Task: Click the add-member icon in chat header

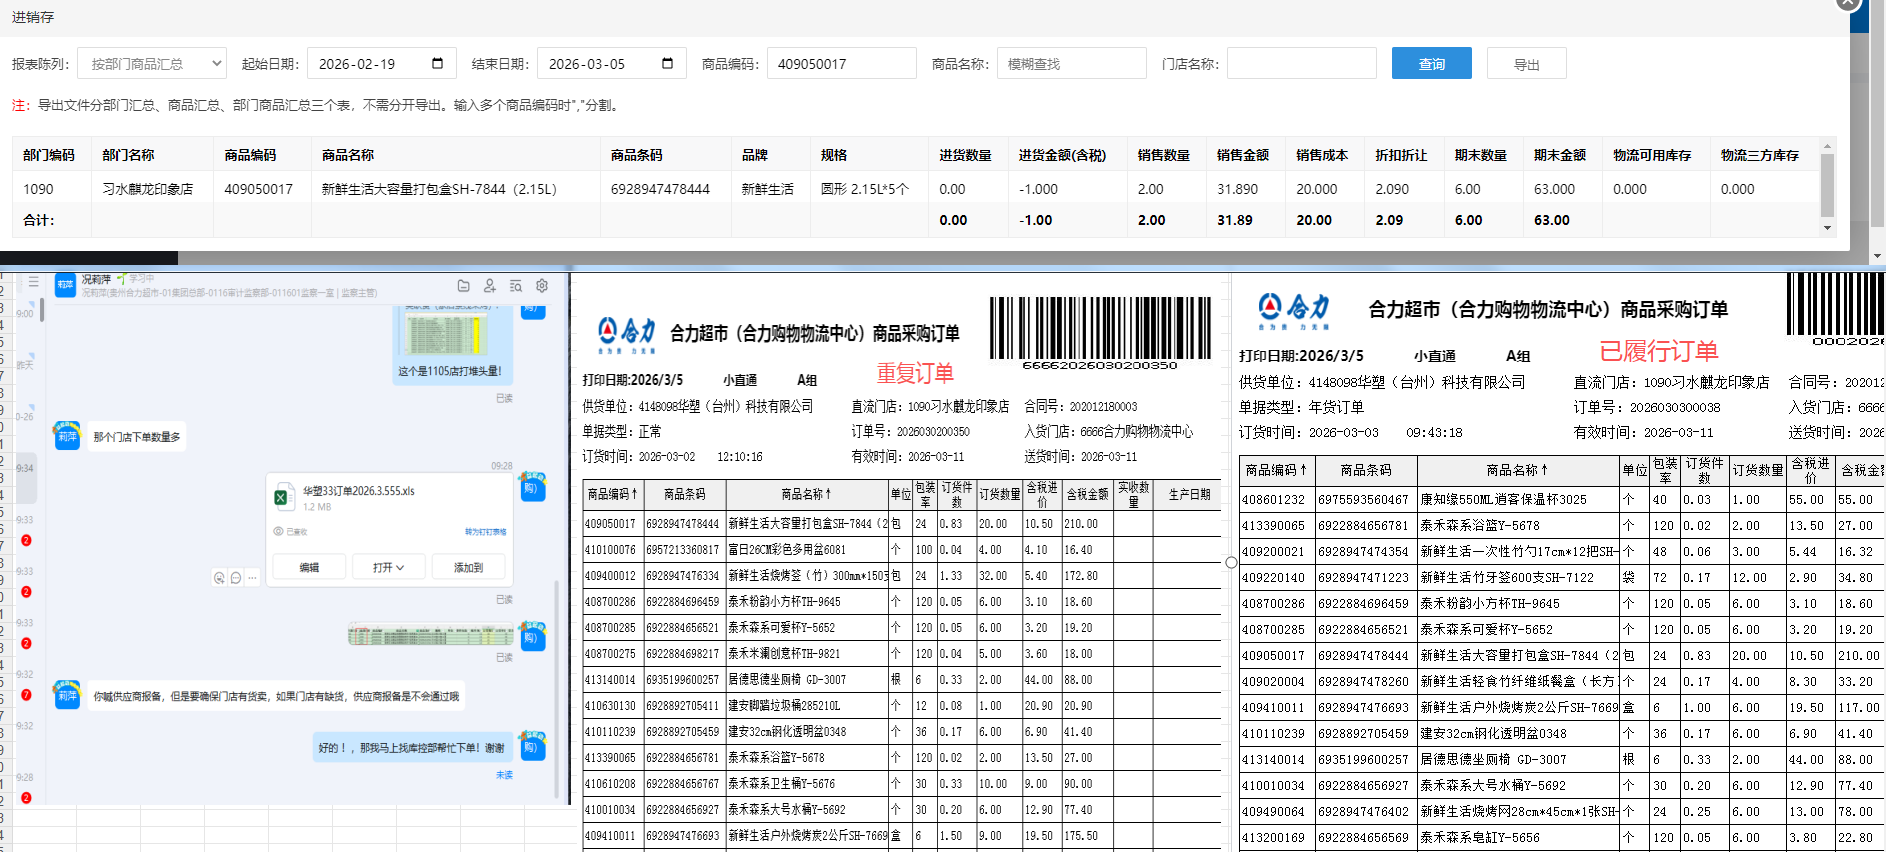Action: 489,286
